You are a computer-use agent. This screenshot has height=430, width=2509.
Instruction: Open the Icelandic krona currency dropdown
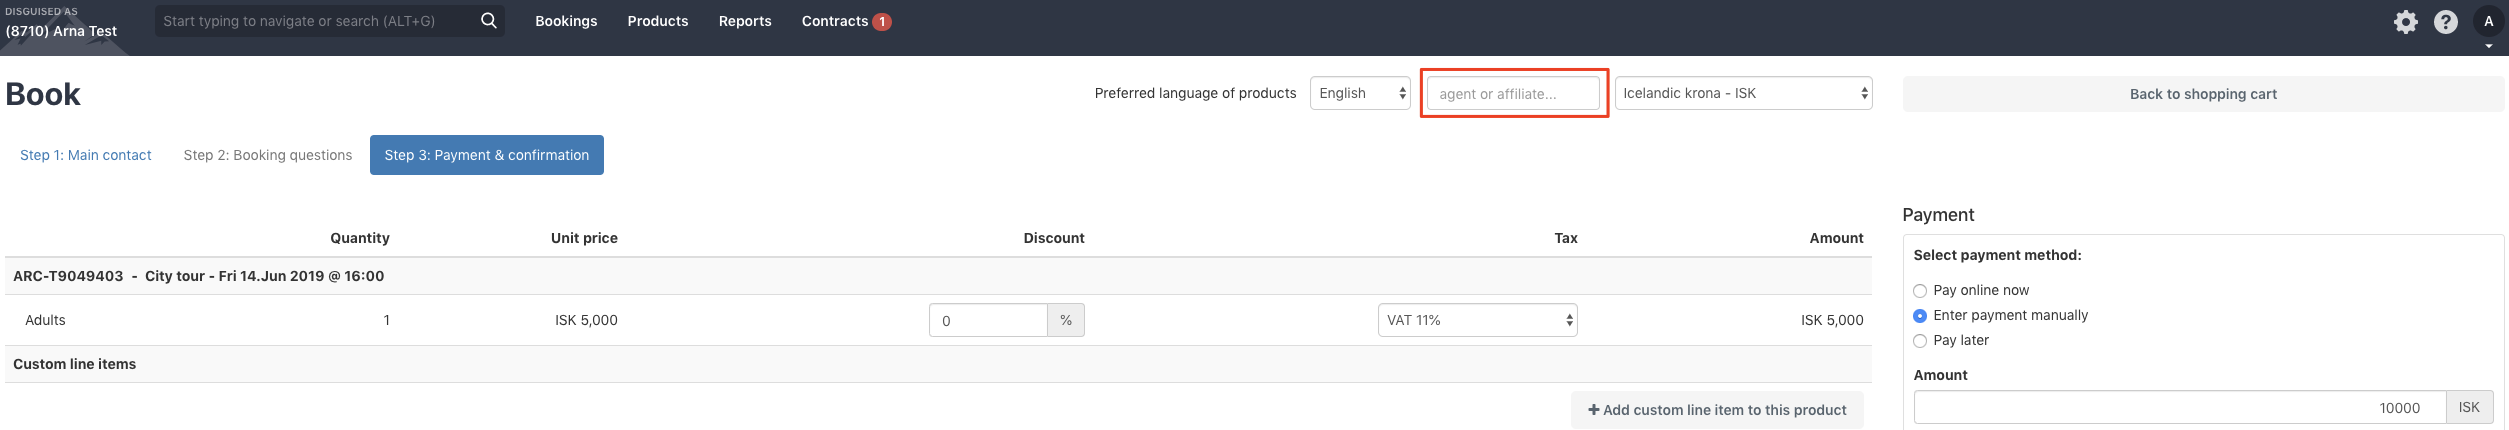click(x=1743, y=93)
